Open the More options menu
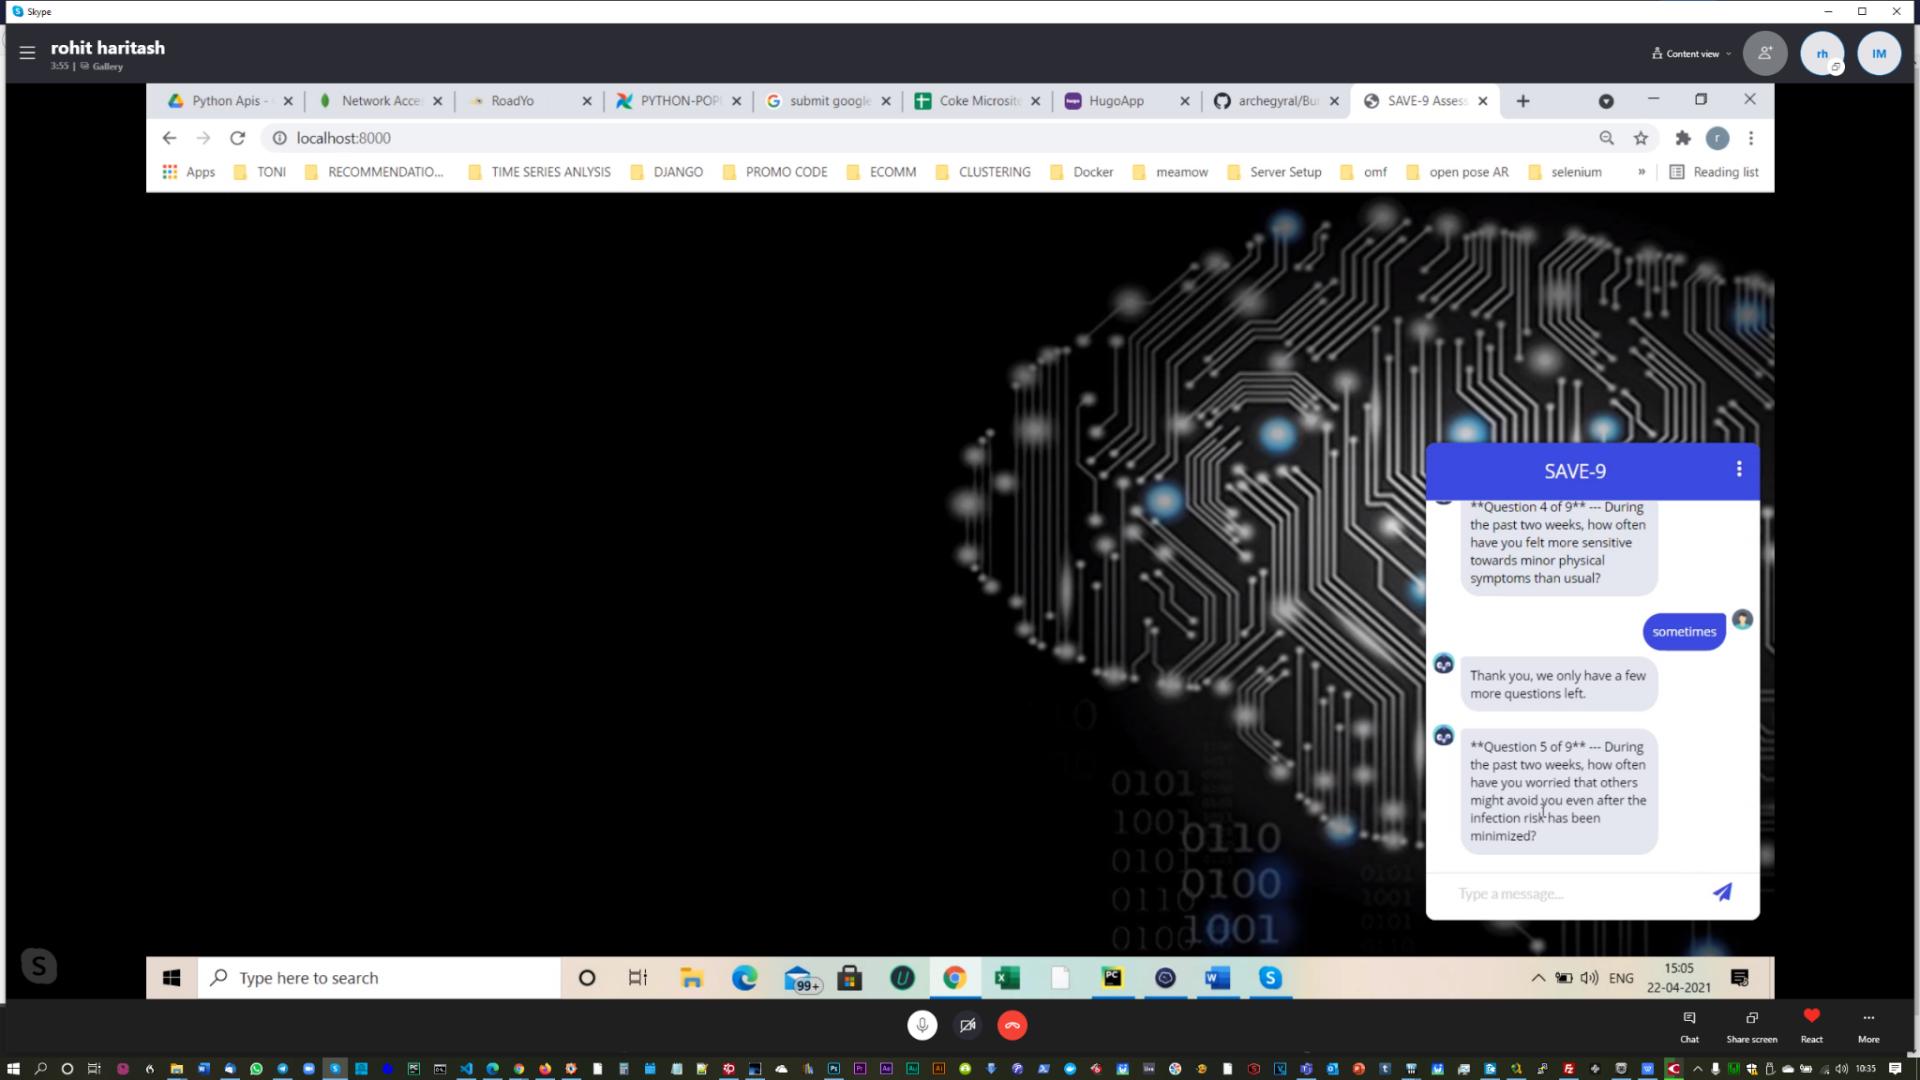The image size is (1920, 1080). pos(1868,1026)
